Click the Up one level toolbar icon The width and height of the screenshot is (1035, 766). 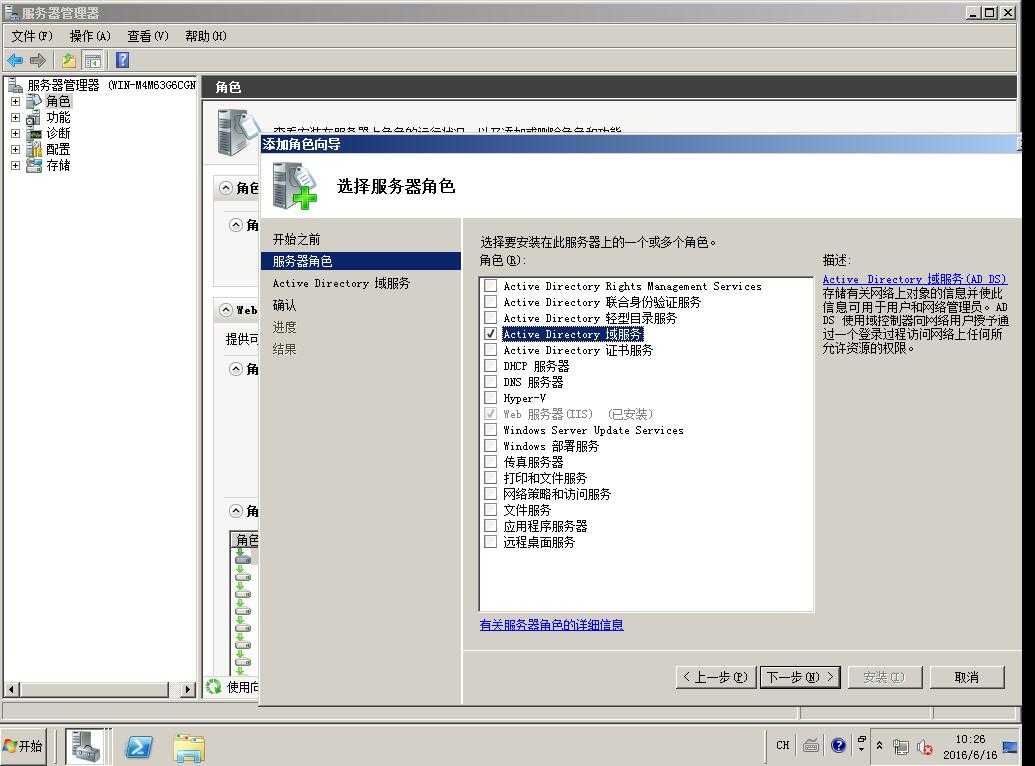[x=69, y=61]
